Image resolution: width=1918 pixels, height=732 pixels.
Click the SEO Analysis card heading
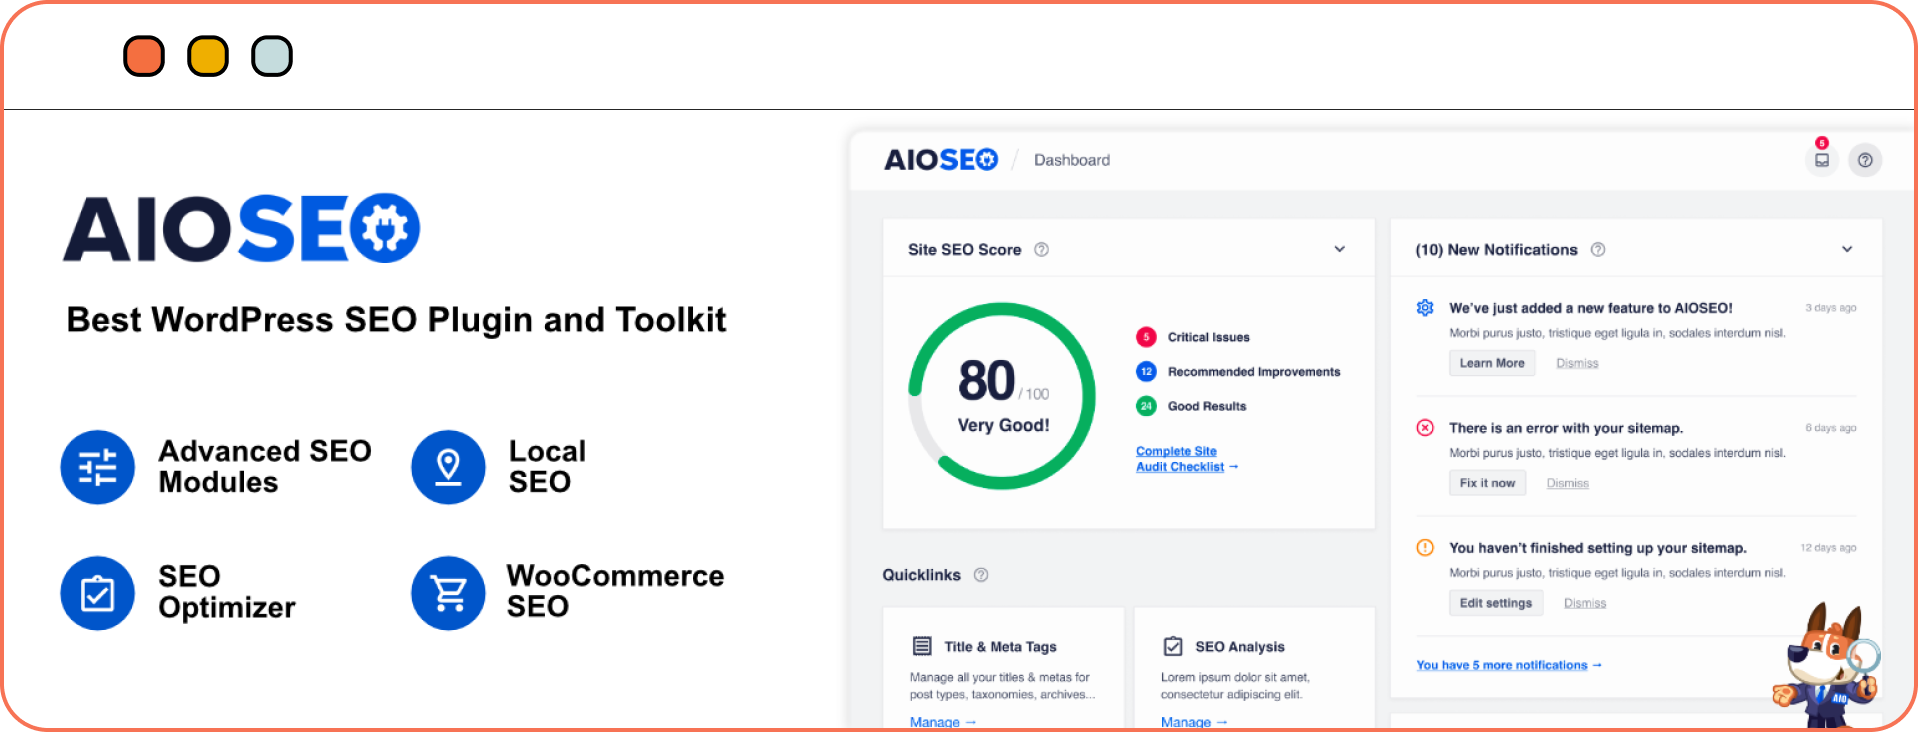1240,647
